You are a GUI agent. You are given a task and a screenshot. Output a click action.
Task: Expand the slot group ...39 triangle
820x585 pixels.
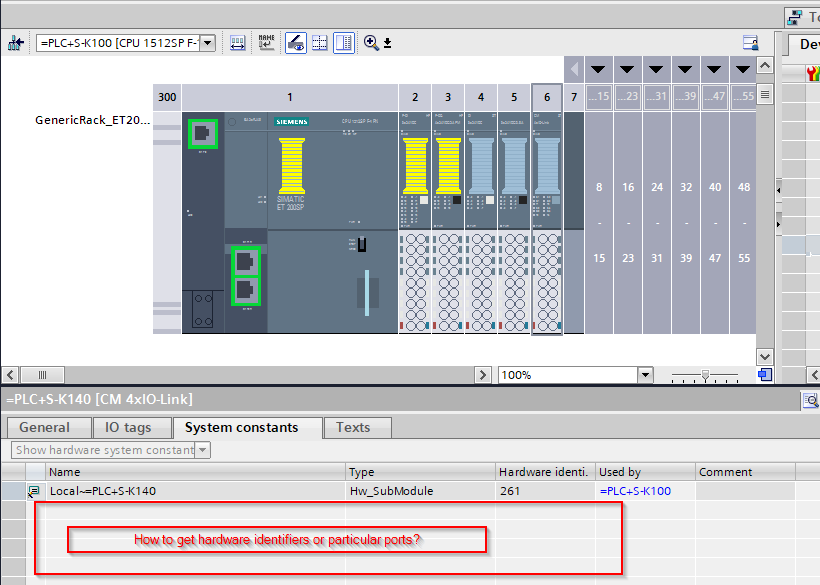pyautogui.click(x=685, y=69)
